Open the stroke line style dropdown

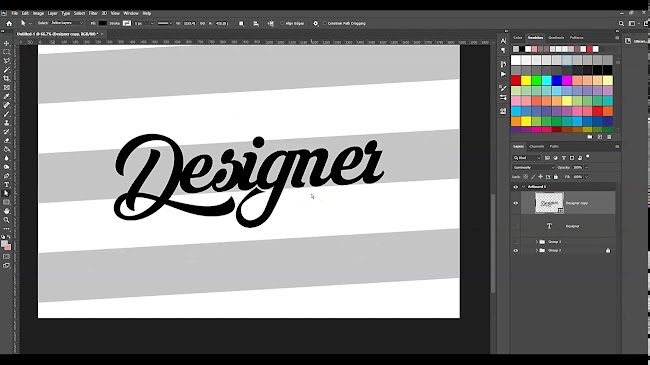165,24
